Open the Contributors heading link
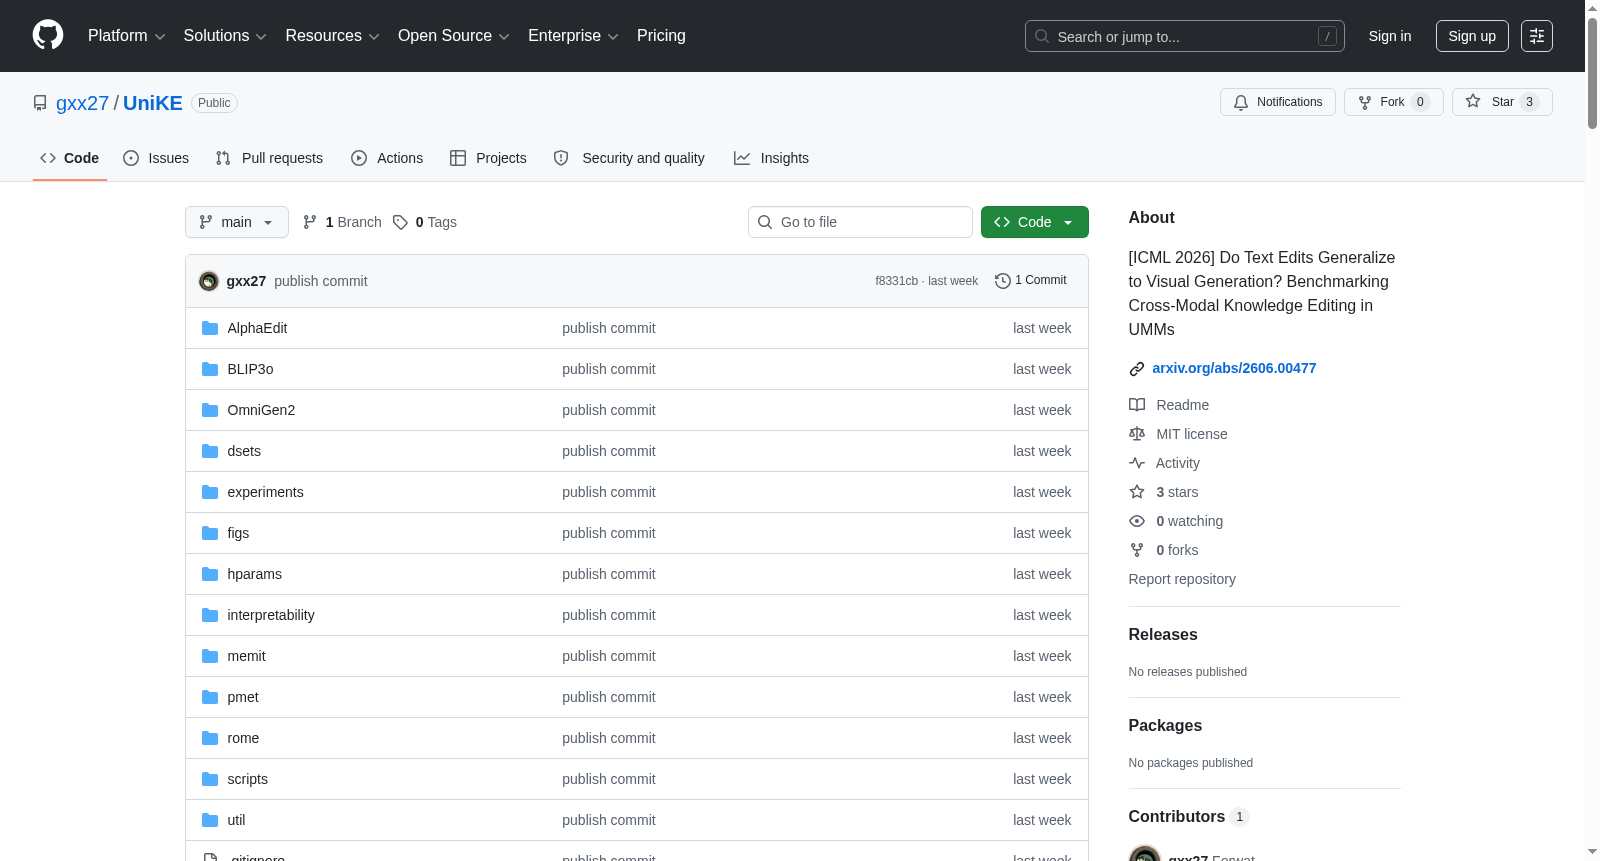 (x=1188, y=816)
